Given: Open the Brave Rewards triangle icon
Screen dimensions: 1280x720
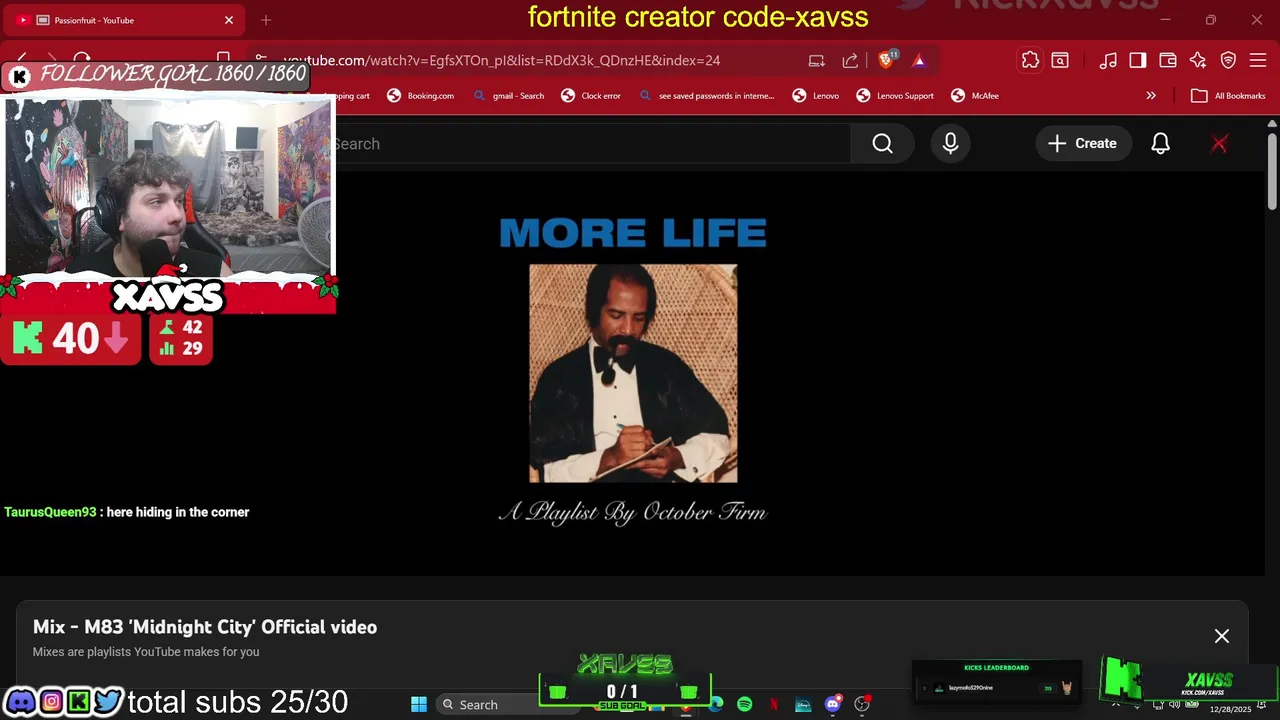Looking at the screenshot, I should (x=919, y=60).
